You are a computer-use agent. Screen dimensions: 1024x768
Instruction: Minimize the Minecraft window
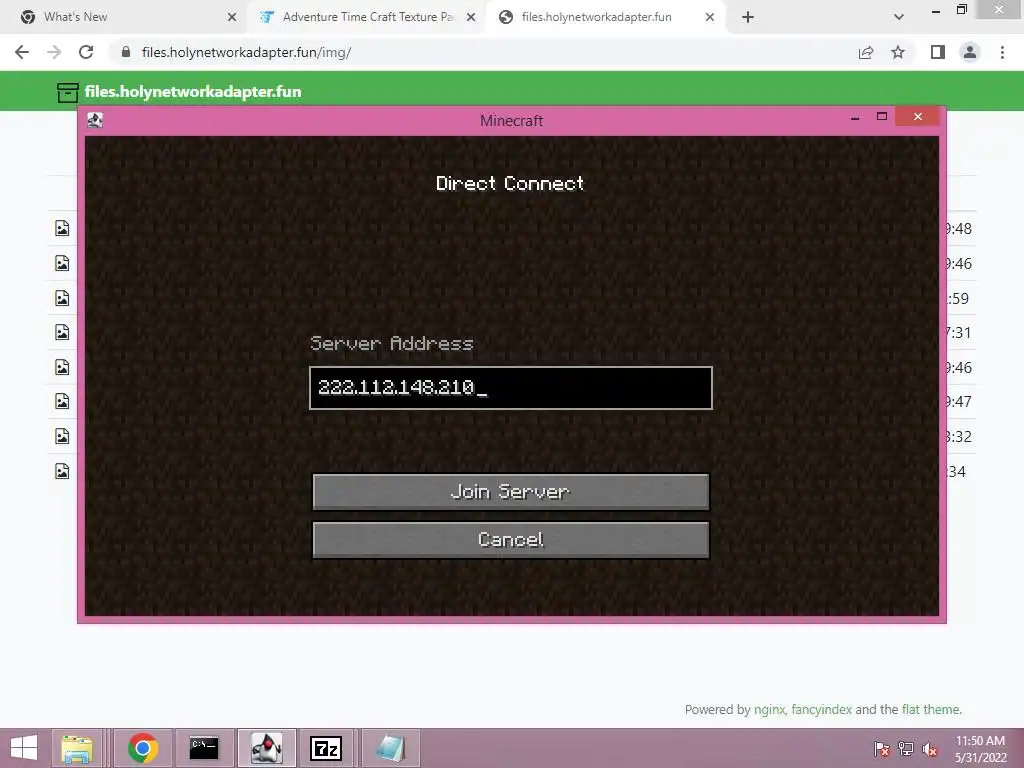coord(855,118)
